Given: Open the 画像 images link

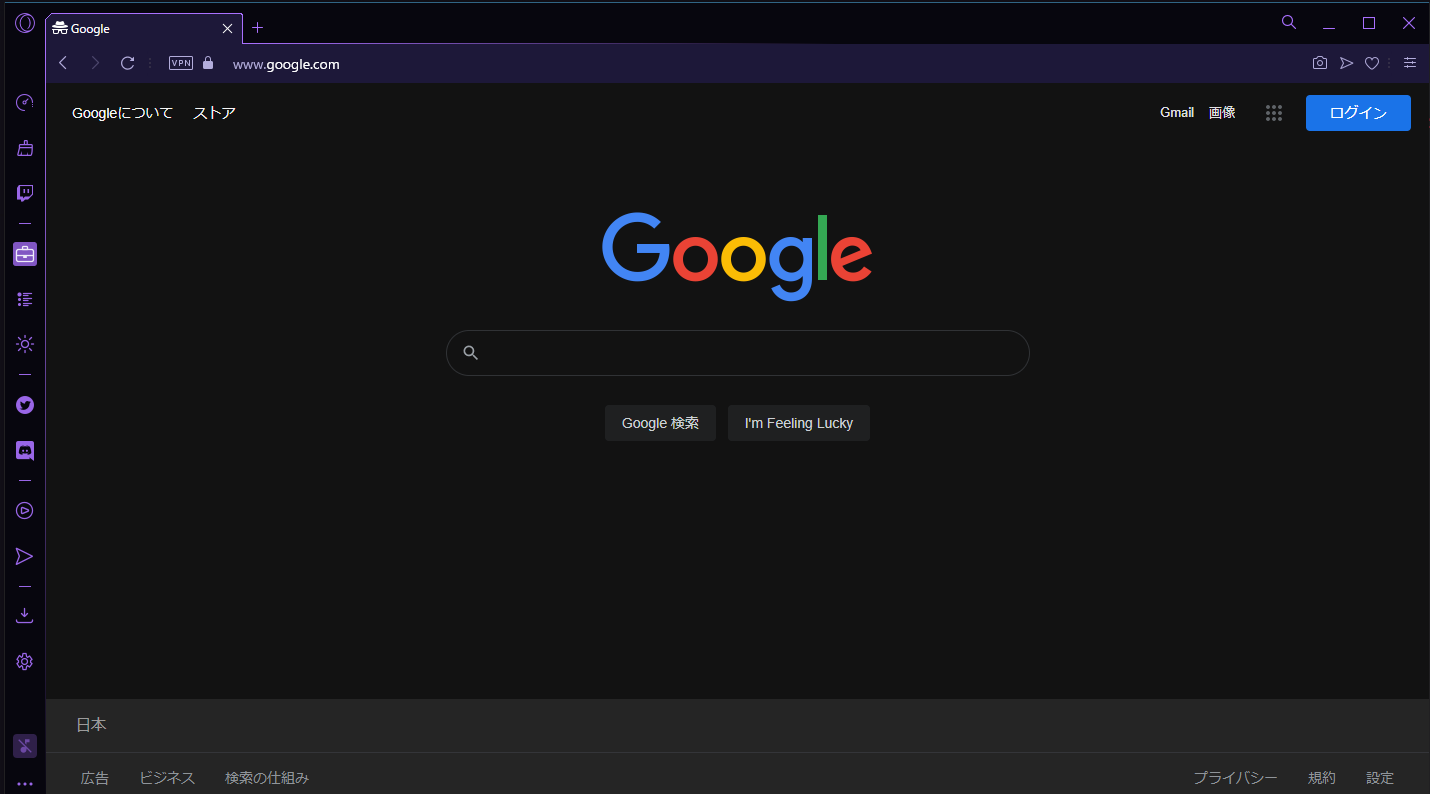Looking at the screenshot, I should (x=1222, y=113).
